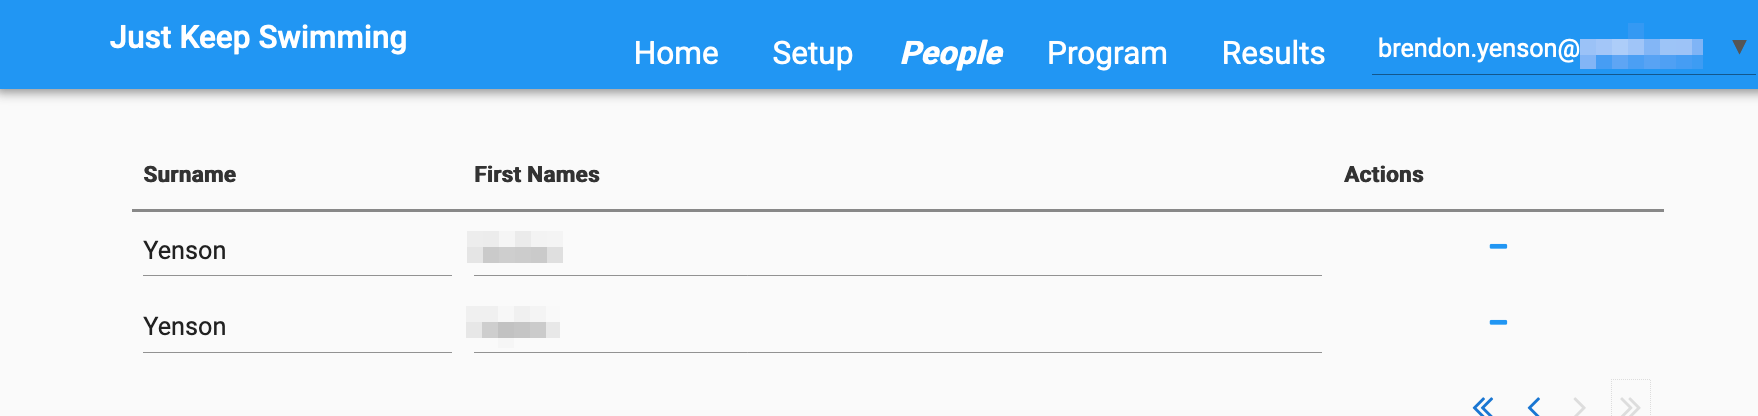
Task: Switch to the Program section
Action: tap(1107, 53)
